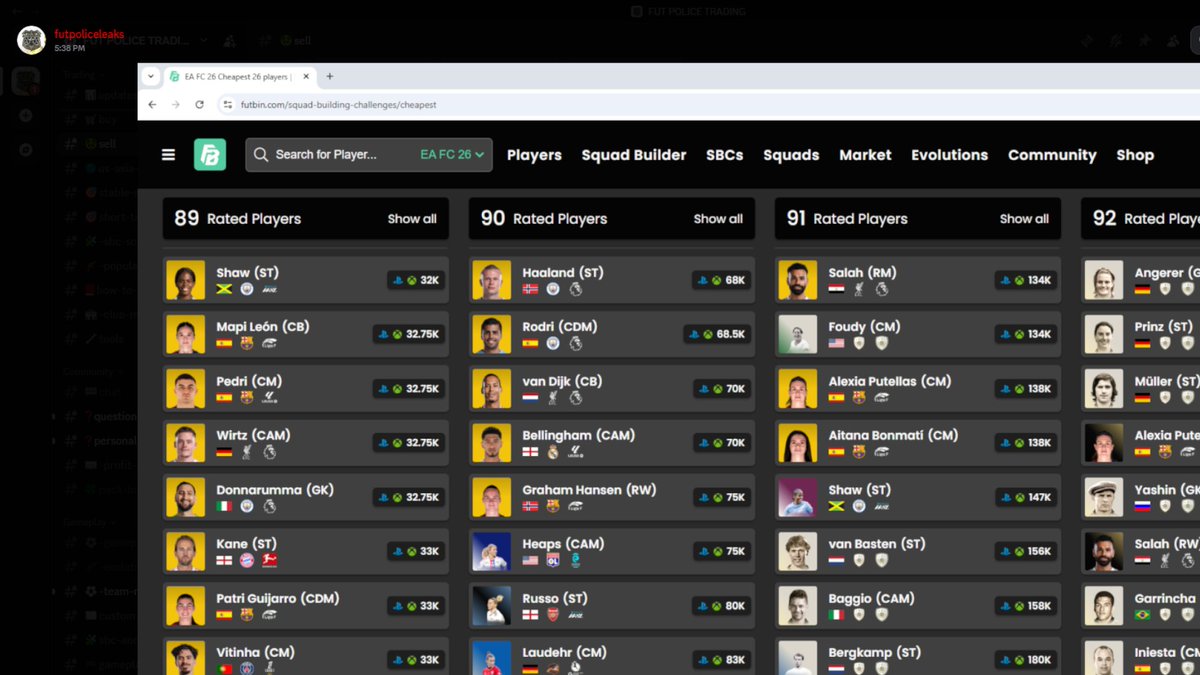Open the Market menu
Screen dimensions: 1200x675
[865, 155]
